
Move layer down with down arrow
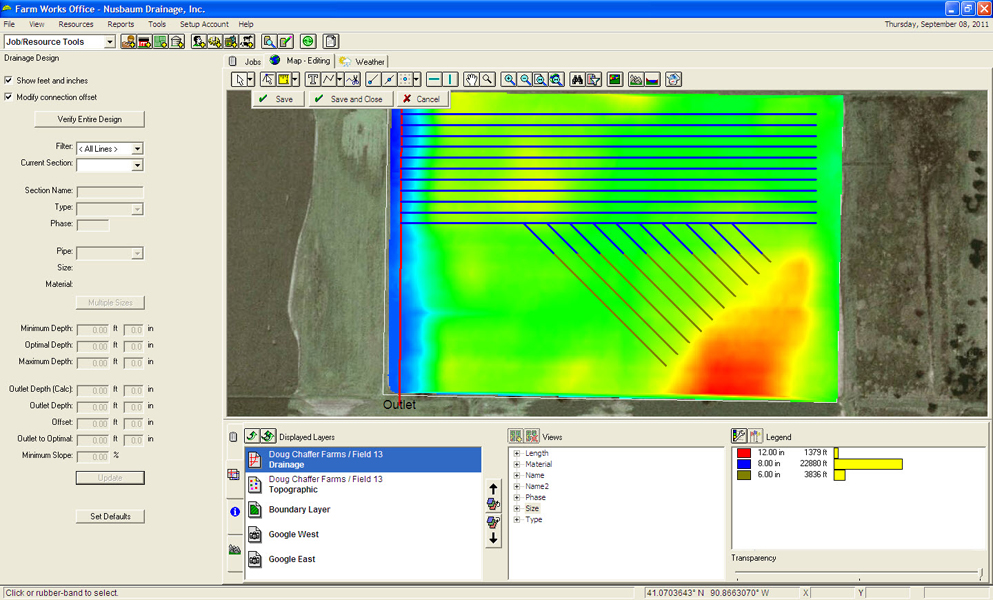tap(493, 538)
